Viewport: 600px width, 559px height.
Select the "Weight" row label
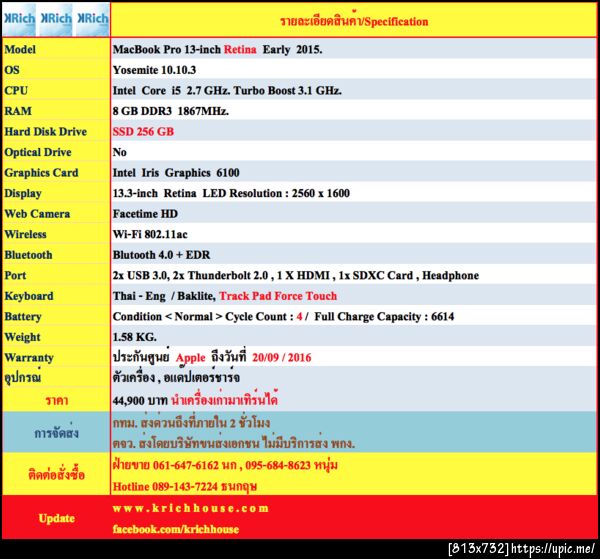22,337
